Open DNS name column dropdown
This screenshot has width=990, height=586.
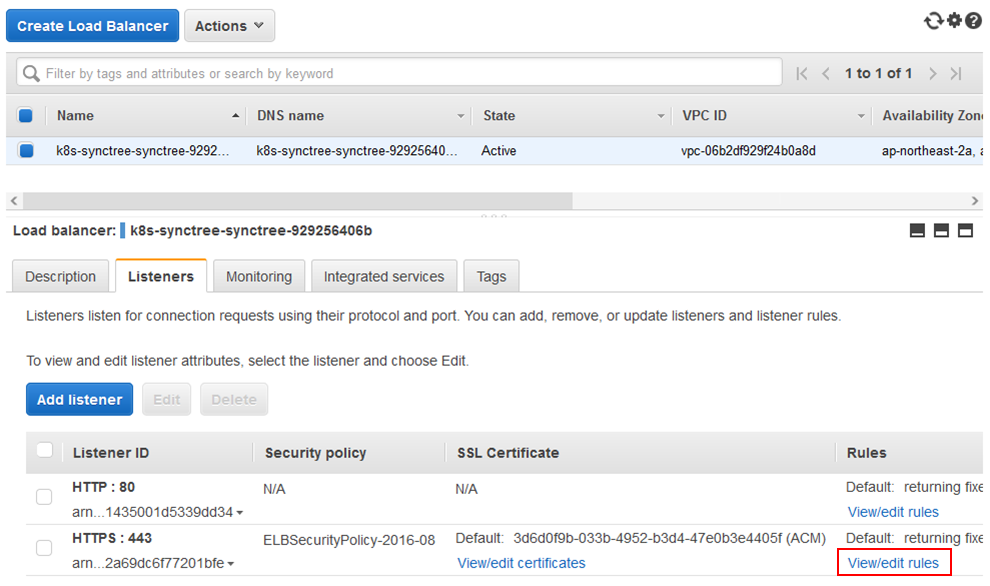tap(460, 116)
